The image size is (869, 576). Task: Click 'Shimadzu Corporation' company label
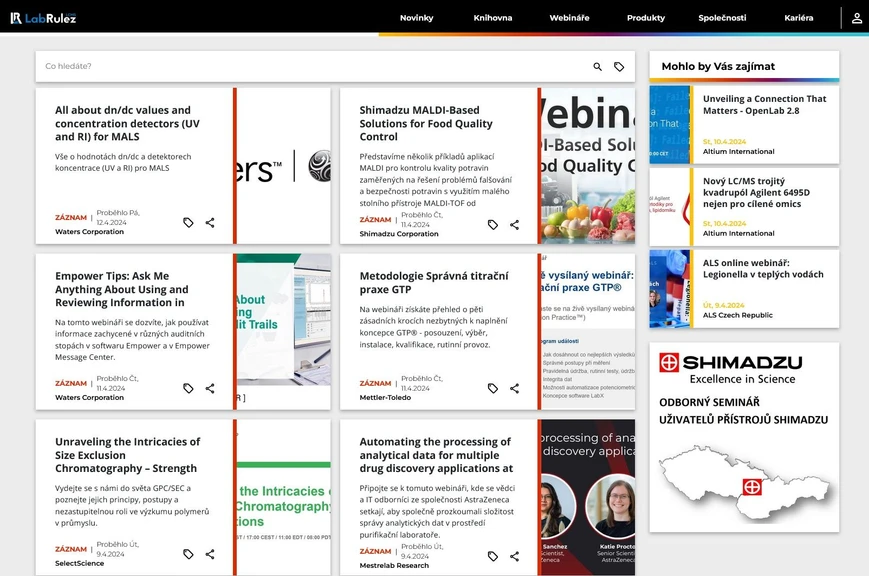coord(398,234)
